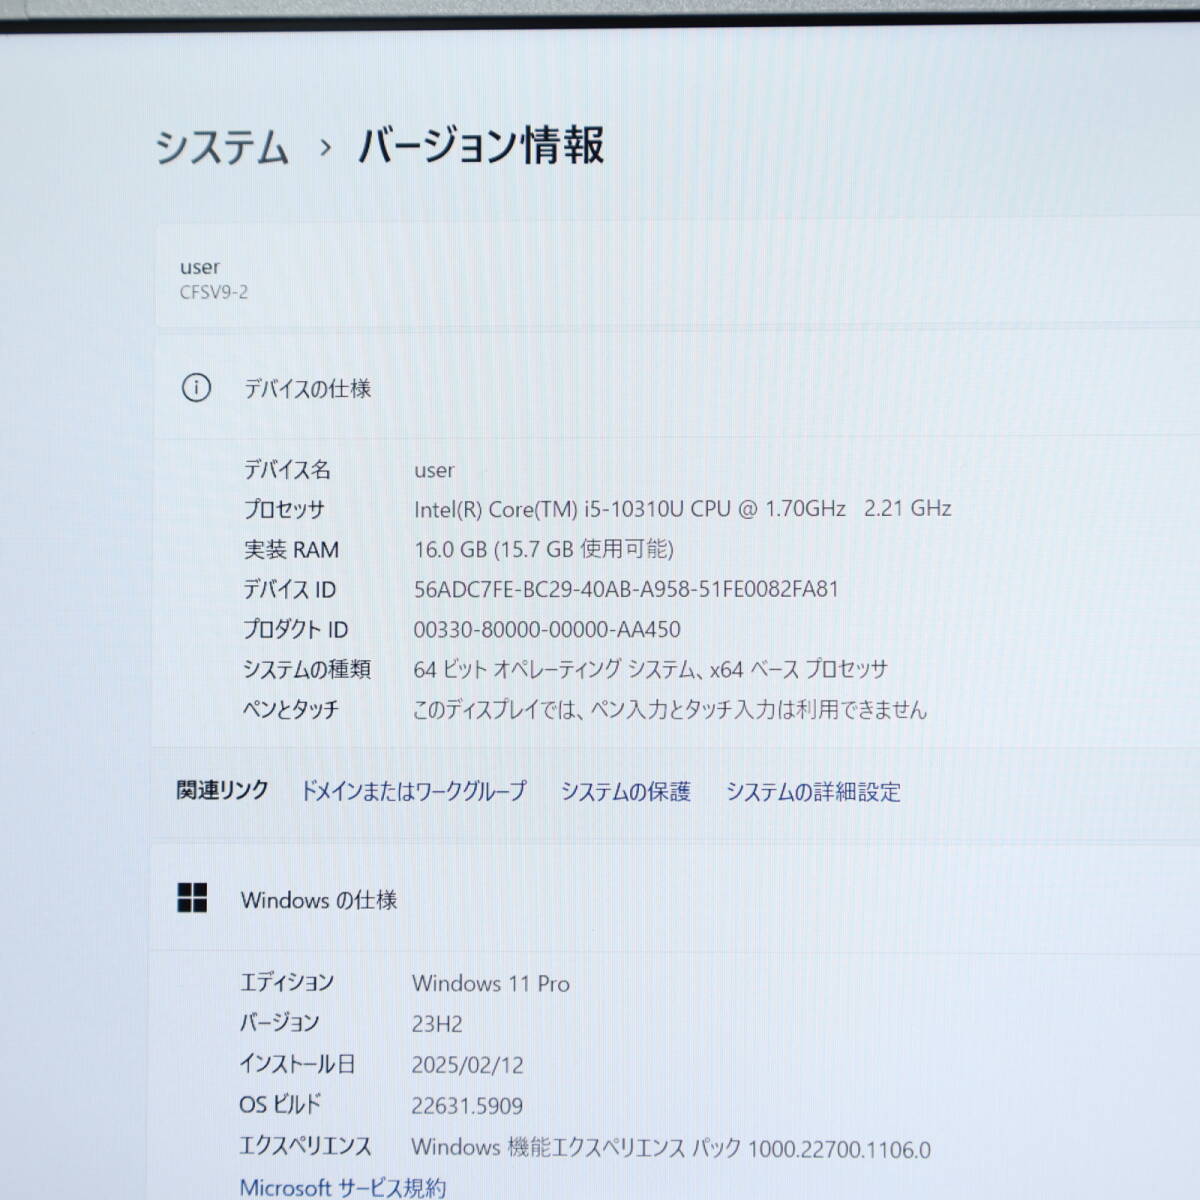Click the エクスペリエンス label

(x=305, y=1145)
